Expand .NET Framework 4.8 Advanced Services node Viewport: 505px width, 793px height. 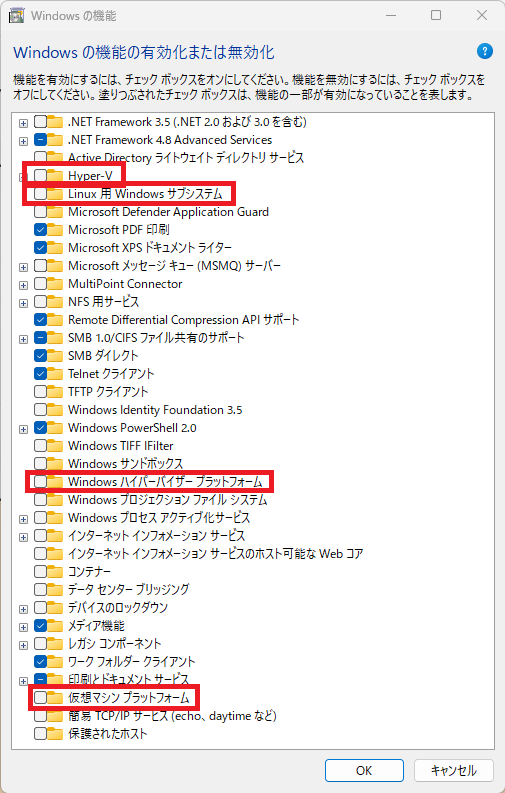(x=23, y=141)
